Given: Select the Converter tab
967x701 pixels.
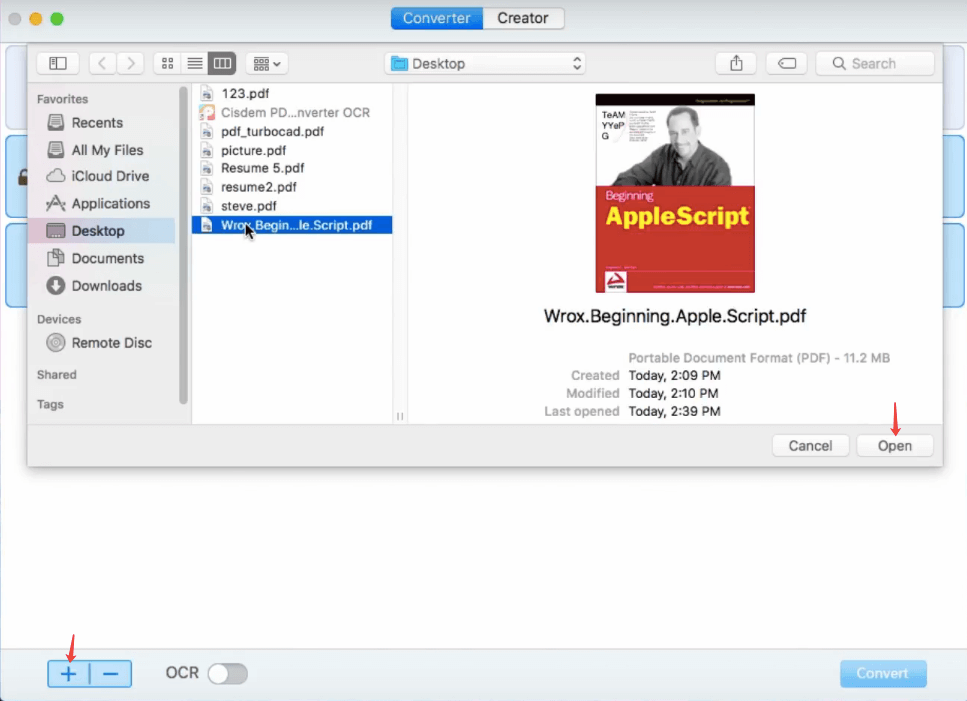Looking at the screenshot, I should click(x=437, y=18).
